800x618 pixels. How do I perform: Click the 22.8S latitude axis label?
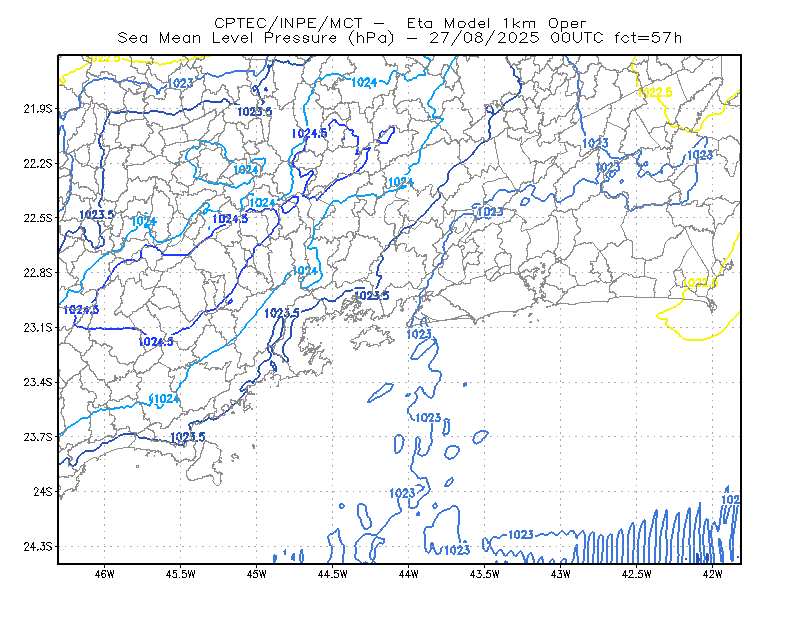tap(38, 273)
